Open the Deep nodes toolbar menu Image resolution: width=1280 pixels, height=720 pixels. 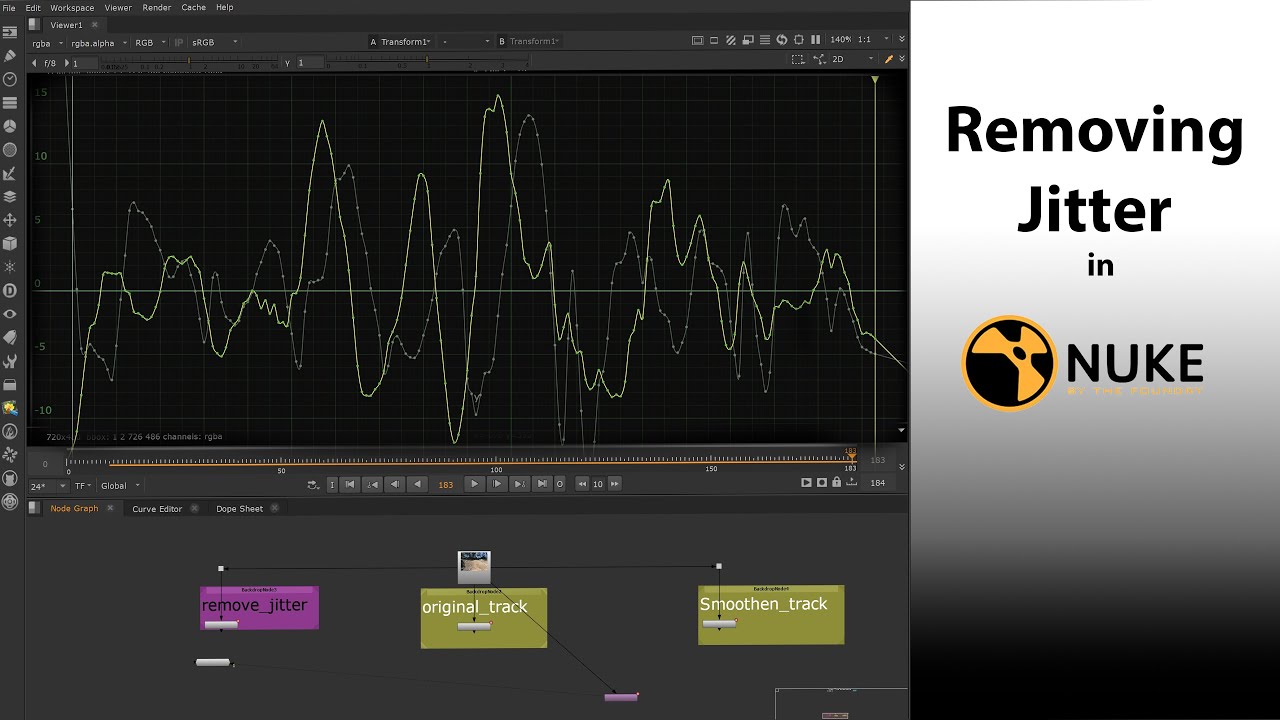tap(10, 291)
